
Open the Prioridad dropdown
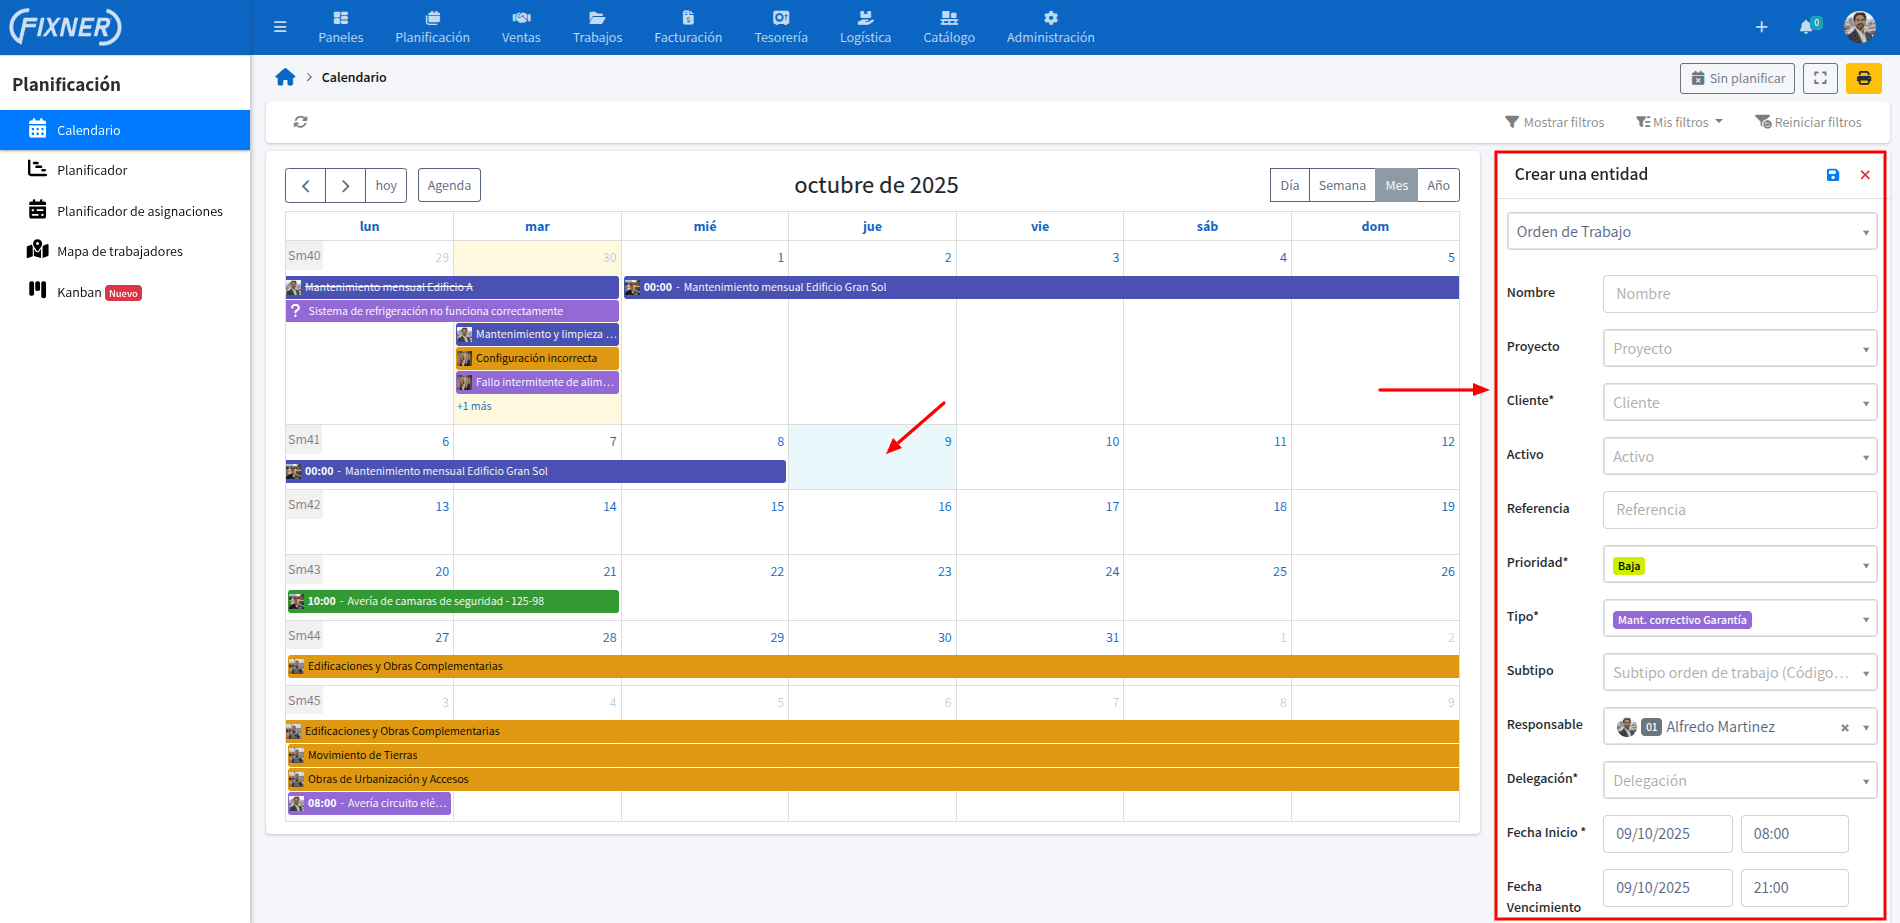[x=1739, y=565]
